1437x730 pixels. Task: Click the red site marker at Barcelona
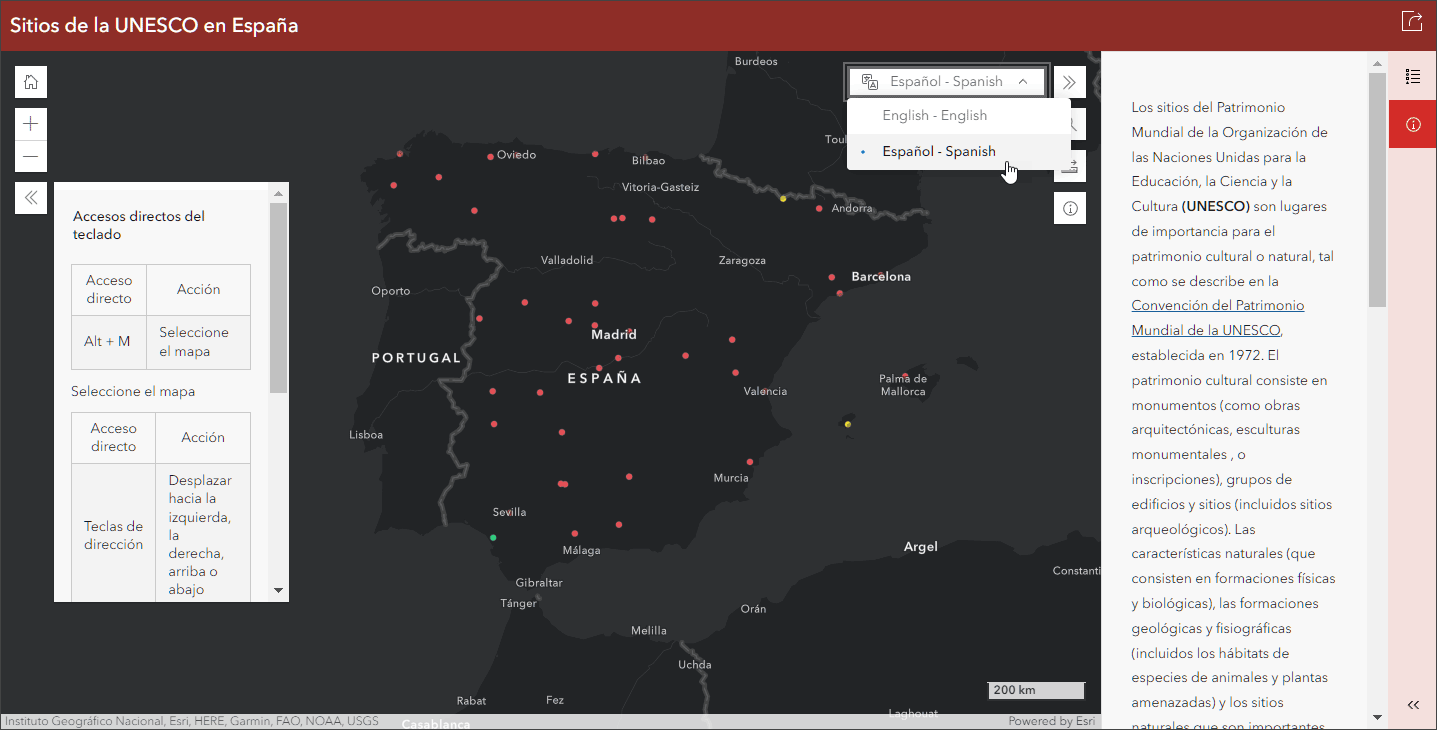click(x=832, y=277)
